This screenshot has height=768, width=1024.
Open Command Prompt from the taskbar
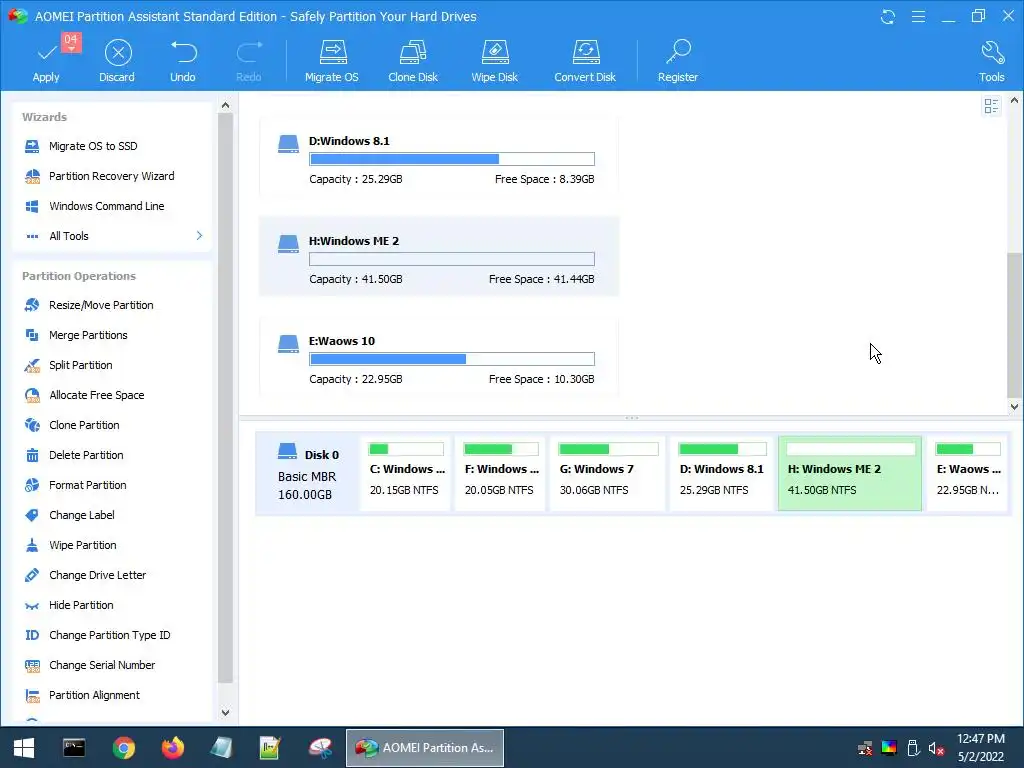pos(74,748)
